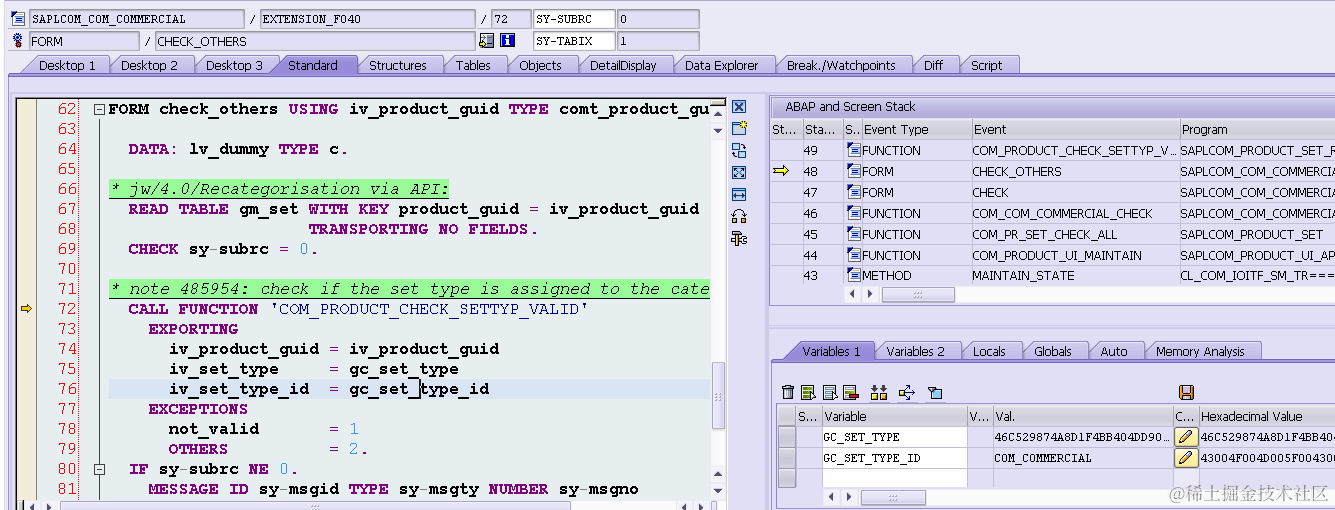Select the row selector for GC_SET_TYPE
1335x510 pixels.
787,437
